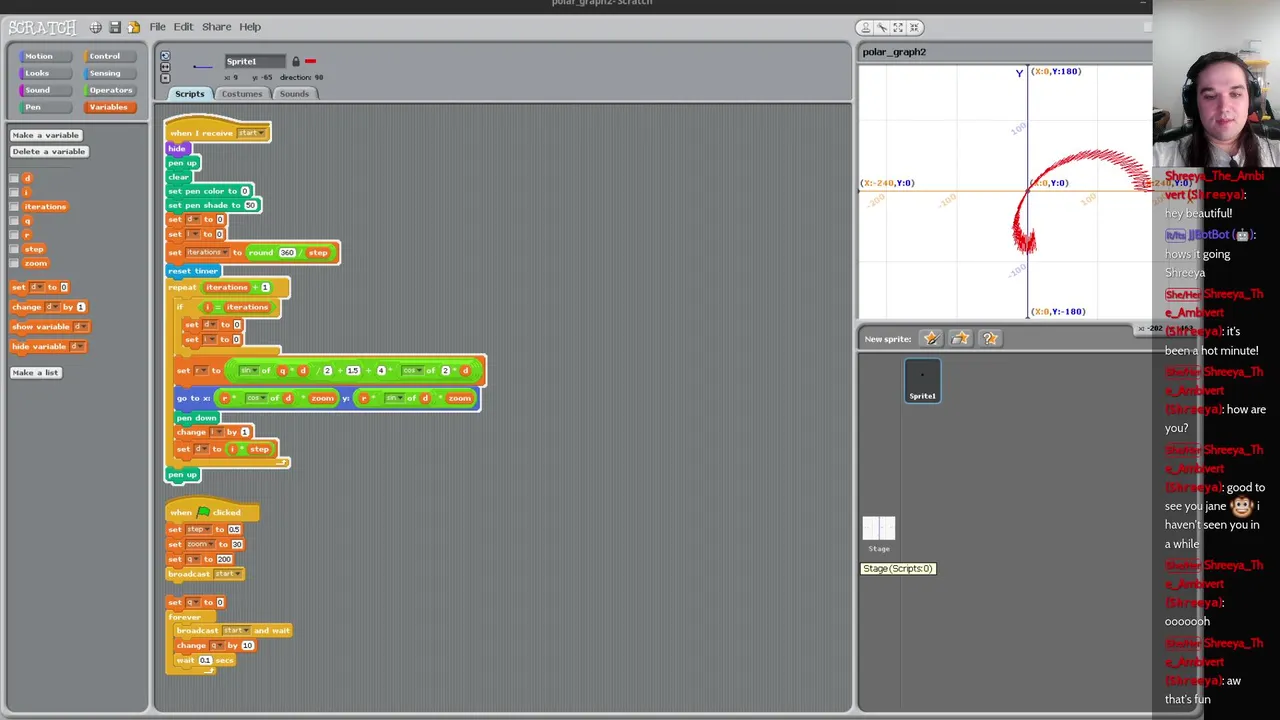Toggle the checkbox for variable zoom
The height and width of the screenshot is (720, 1280).
click(14, 263)
